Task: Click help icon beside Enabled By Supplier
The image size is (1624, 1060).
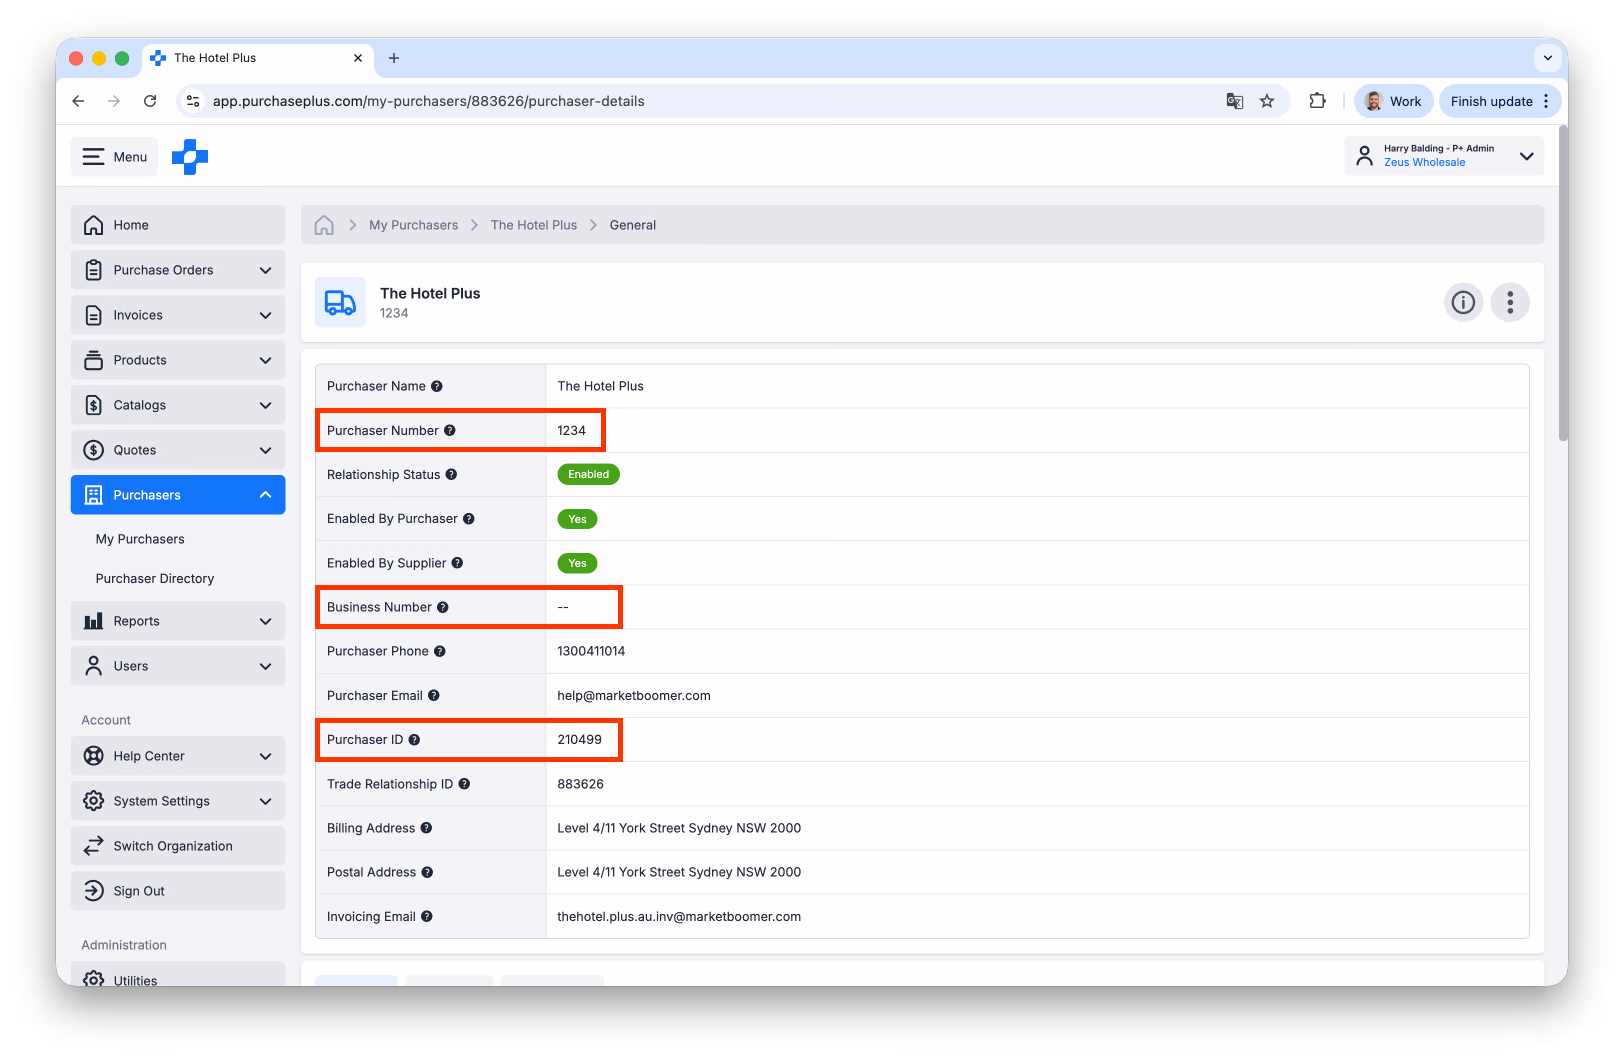Action: 457,563
